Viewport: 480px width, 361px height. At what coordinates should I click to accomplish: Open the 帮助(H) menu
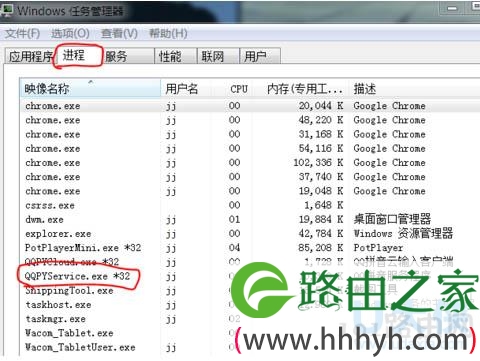168,33
